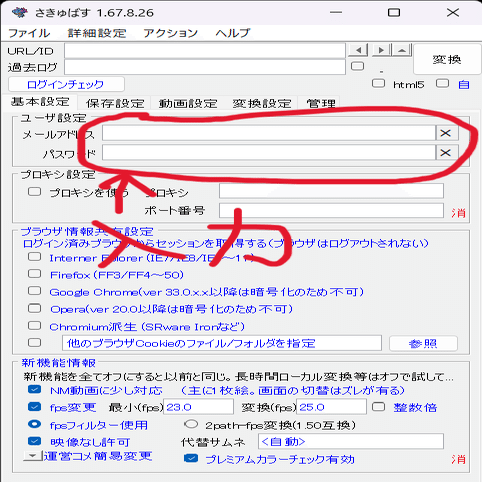The width and height of the screenshot is (482, 482).
Task: Click the URL/ID input field
Action: click(205, 51)
